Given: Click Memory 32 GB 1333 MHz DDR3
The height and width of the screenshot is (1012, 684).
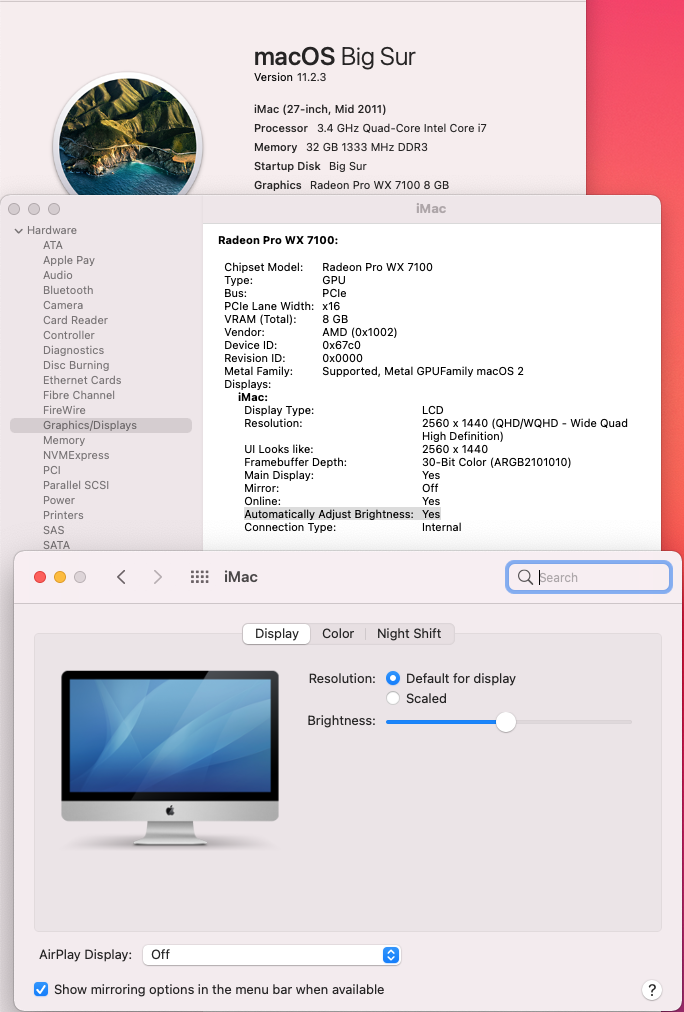Looking at the screenshot, I should pos(341,147).
